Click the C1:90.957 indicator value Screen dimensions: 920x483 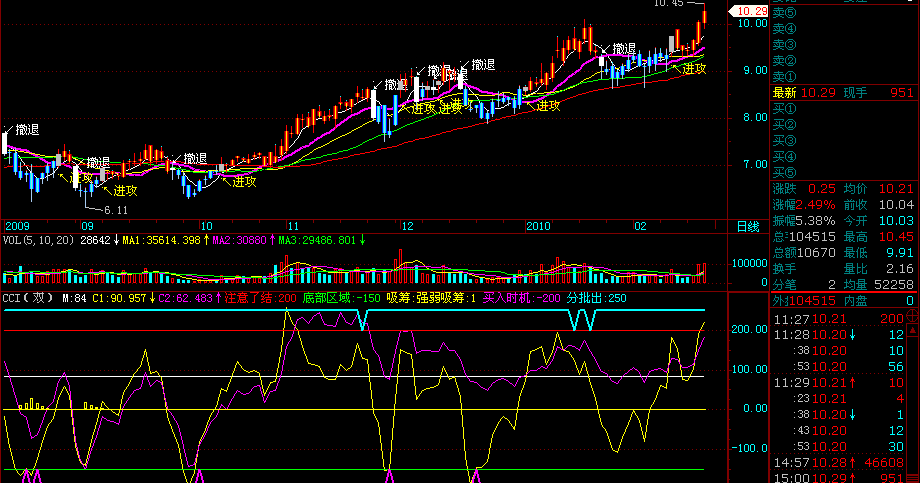pos(119,298)
